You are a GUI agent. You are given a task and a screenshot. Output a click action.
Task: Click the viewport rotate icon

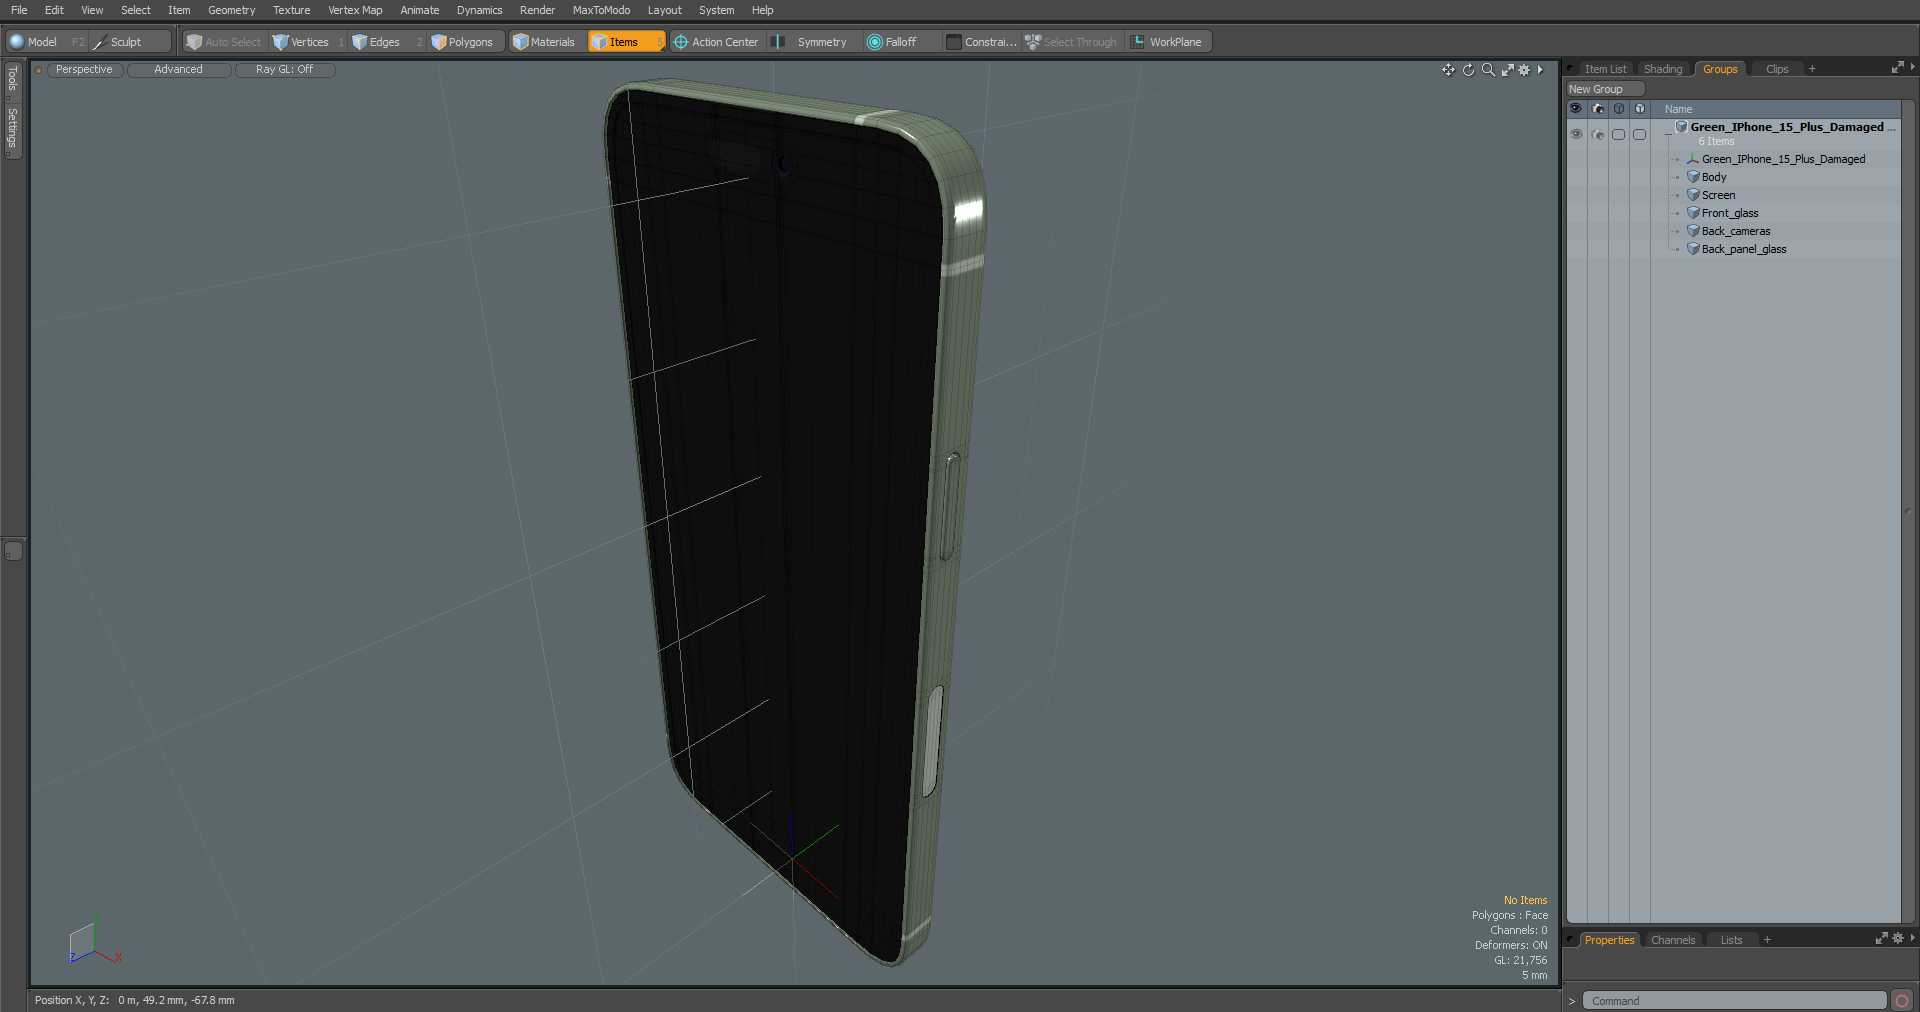coord(1468,70)
